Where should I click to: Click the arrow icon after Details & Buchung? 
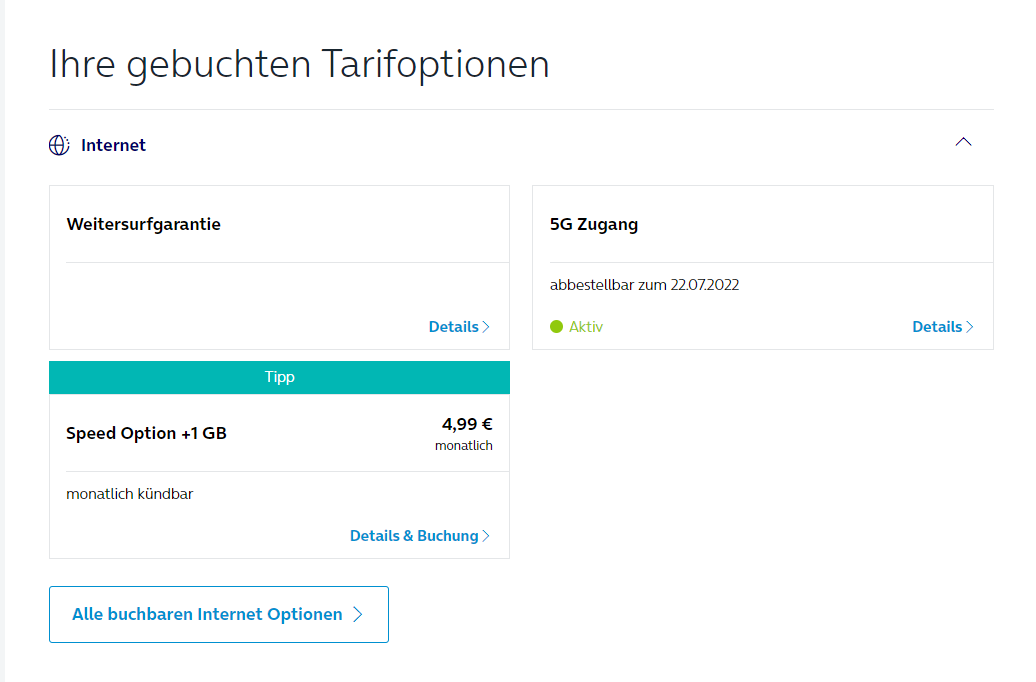(x=486, y=535)
